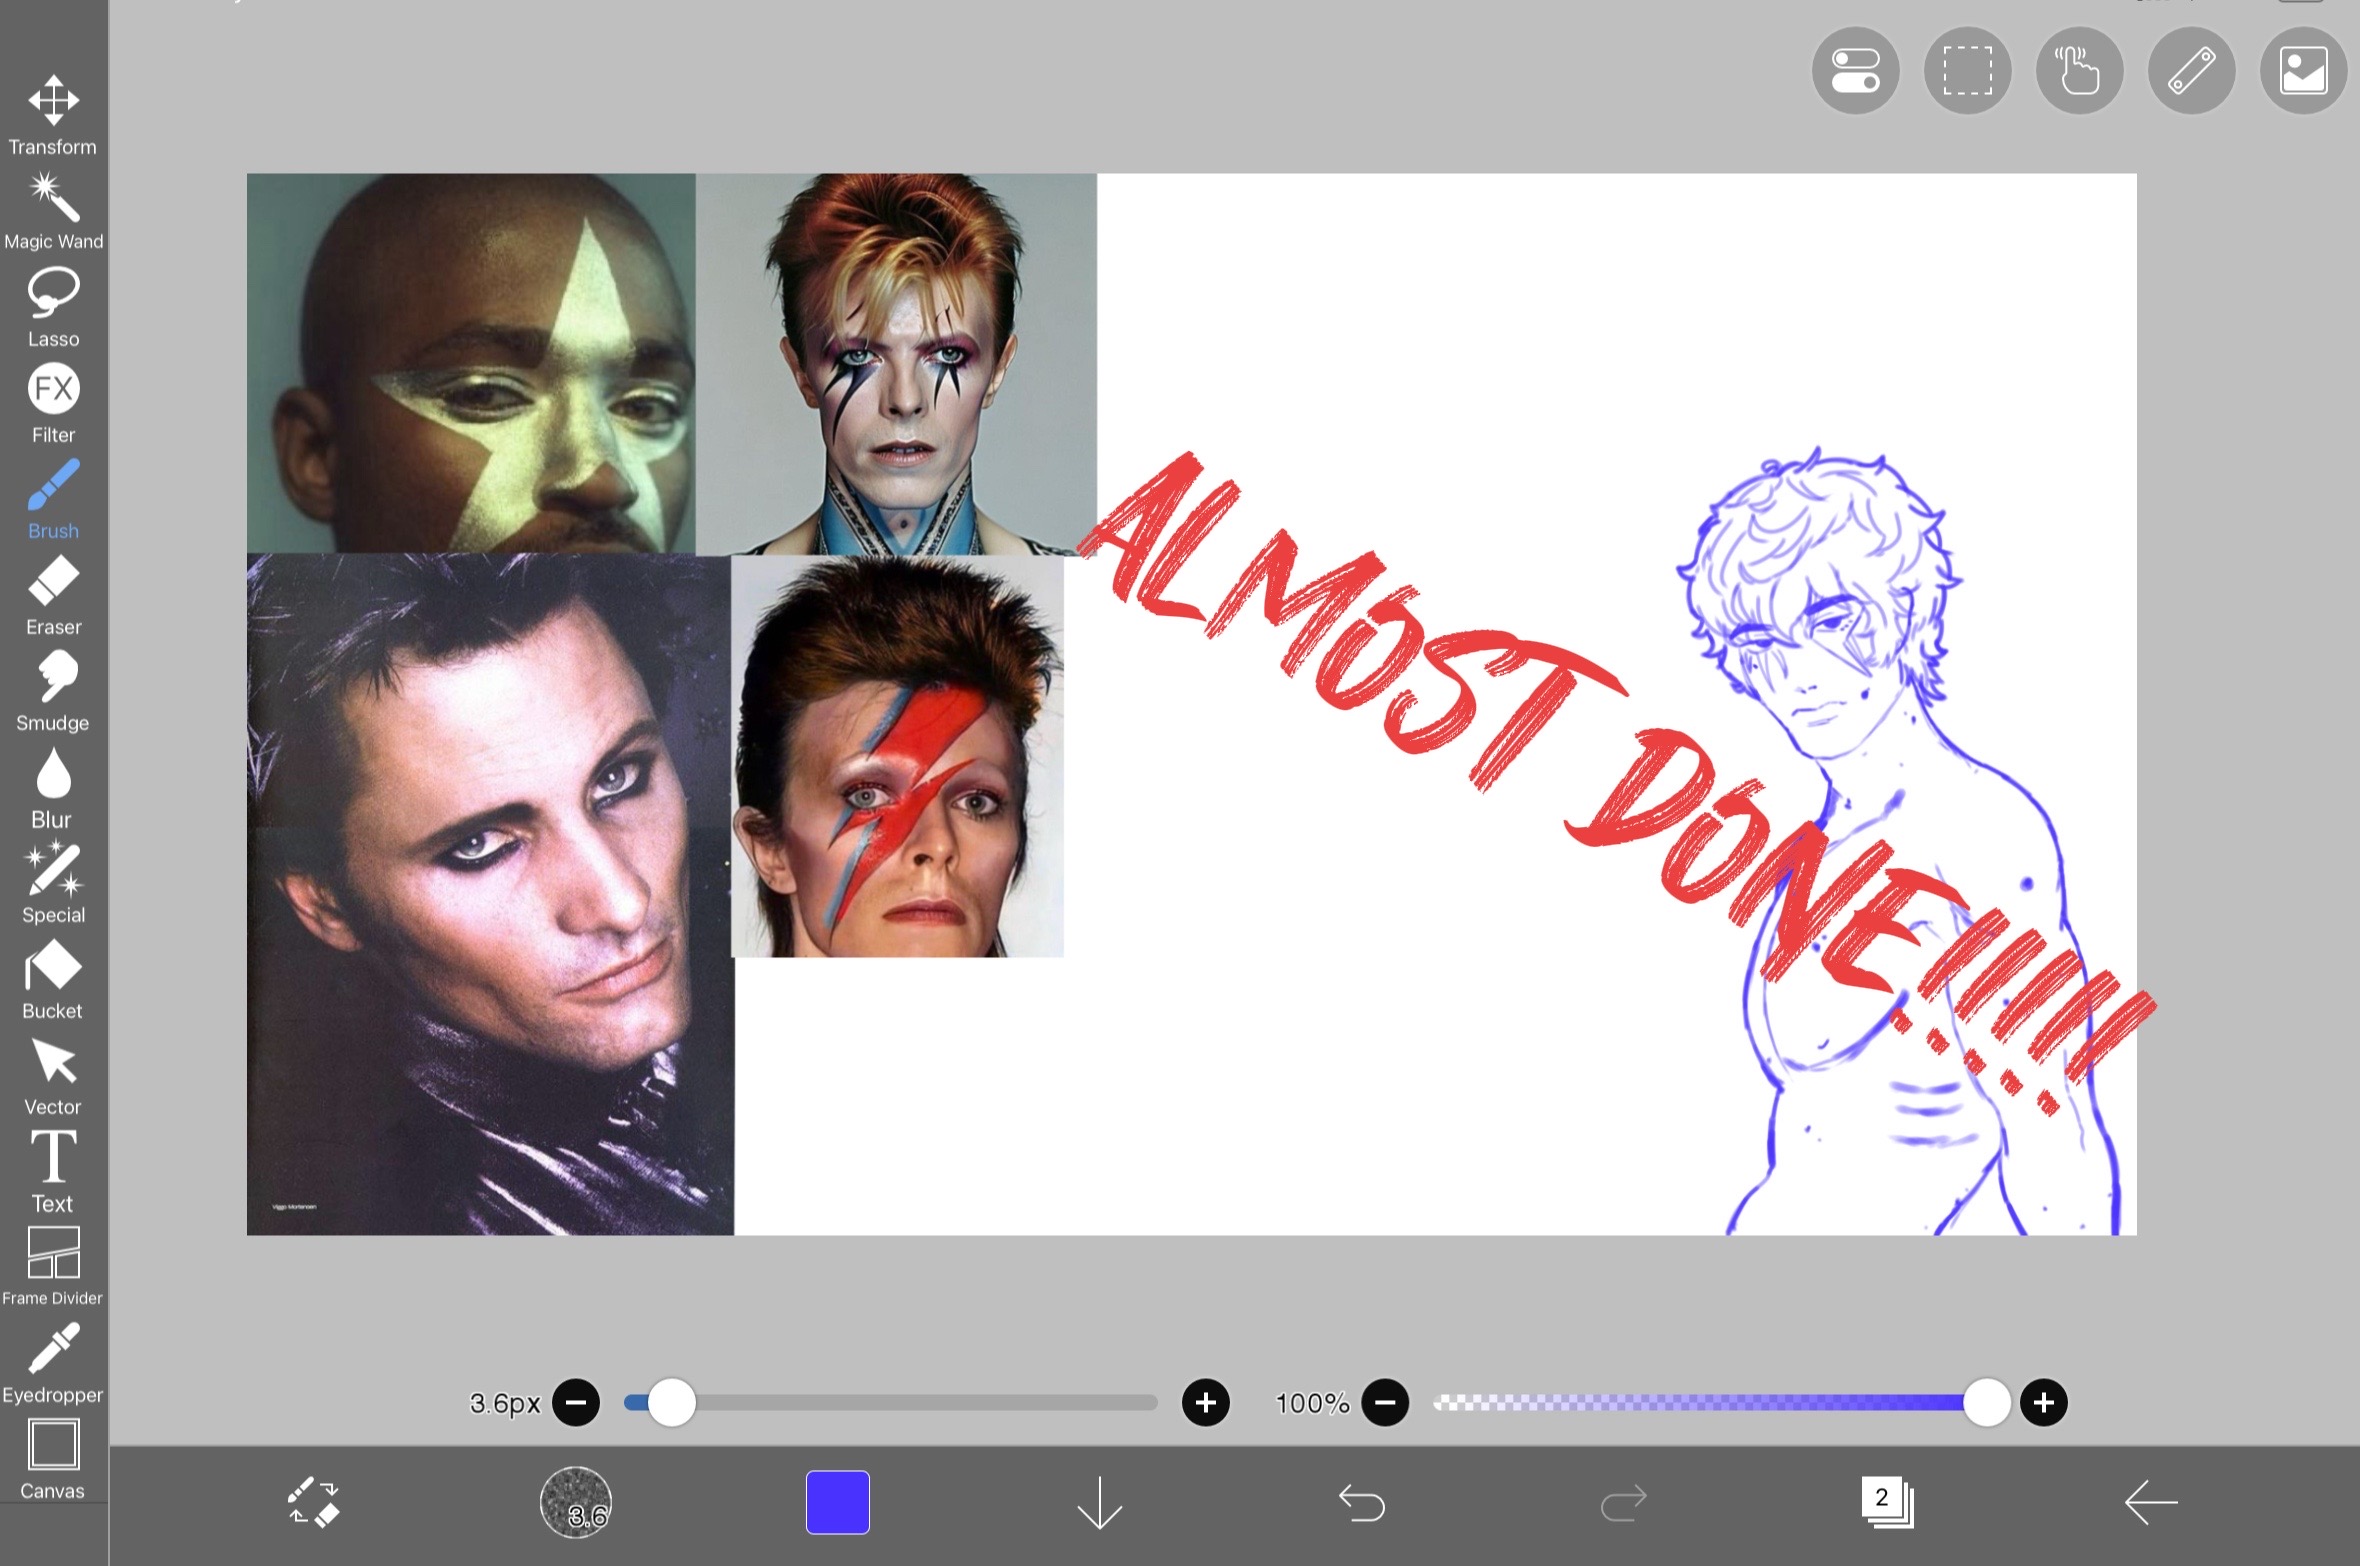
Task: Decrease brush size with minus button
Action: point(576,1402)
